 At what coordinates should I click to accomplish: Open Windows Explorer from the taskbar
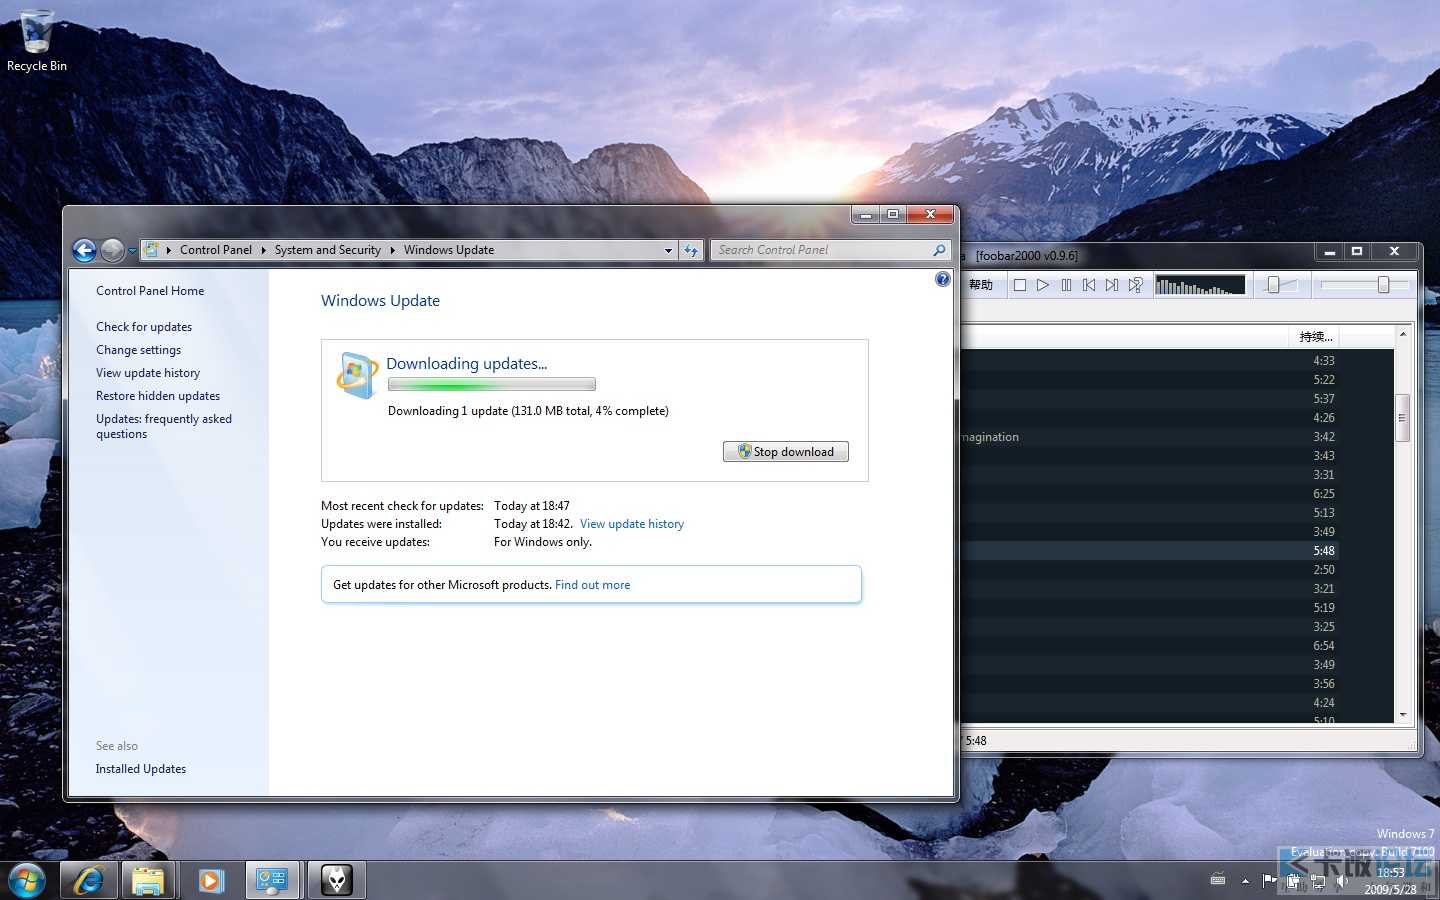148,881
